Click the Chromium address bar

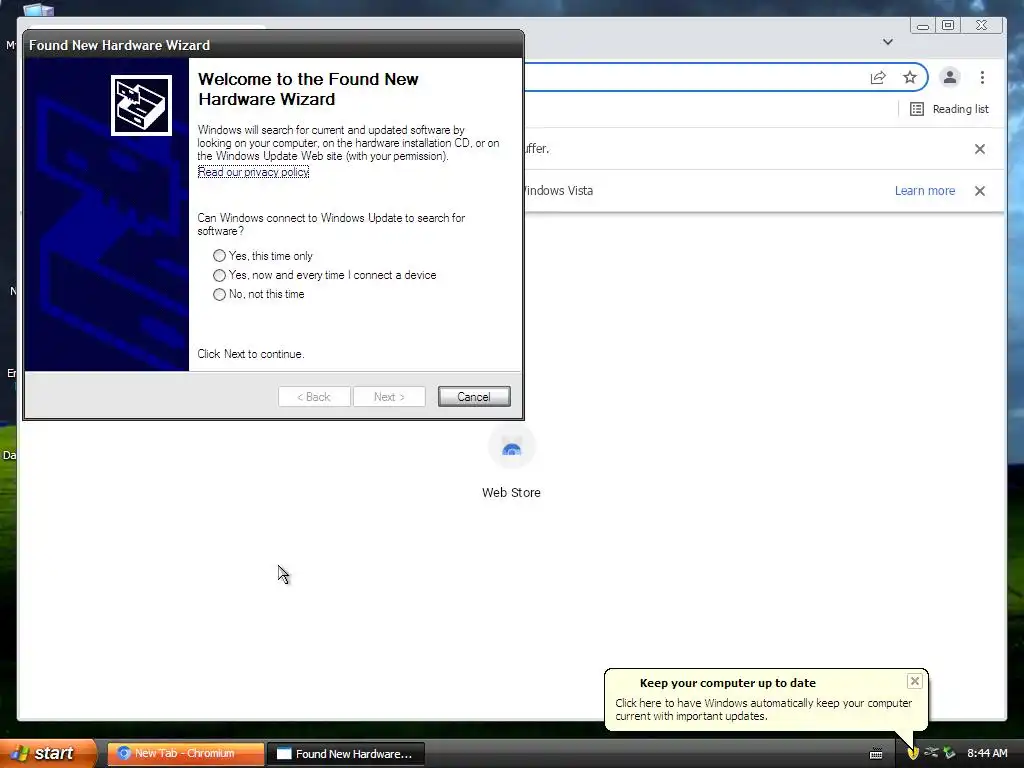(692, 78)
